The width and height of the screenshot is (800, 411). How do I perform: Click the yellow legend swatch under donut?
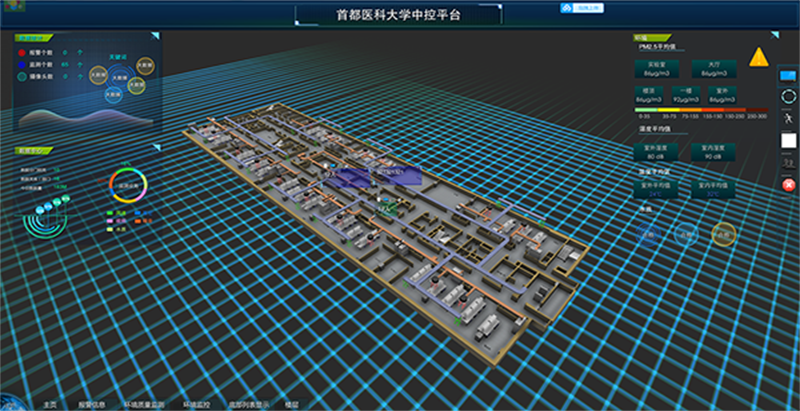[110, 230]
